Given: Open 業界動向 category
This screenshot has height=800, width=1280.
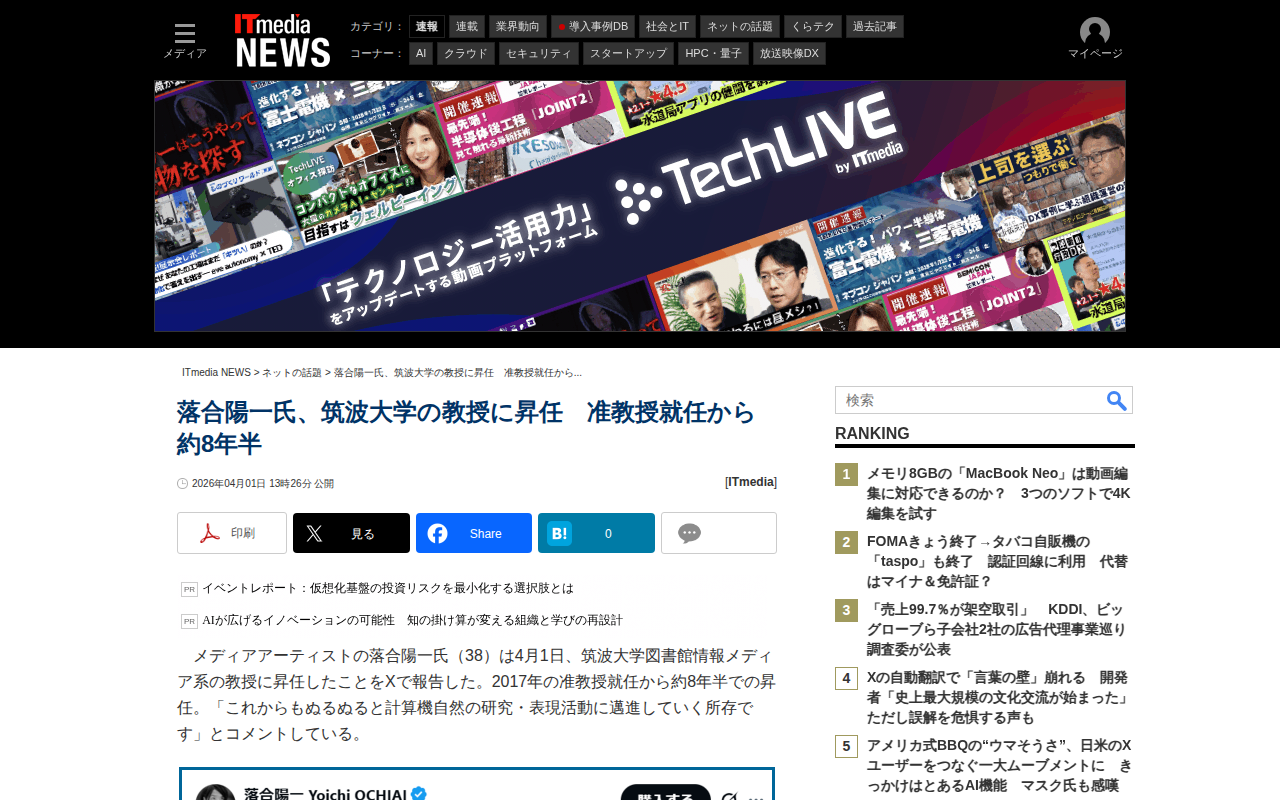Looking at the screenshot, I should (518, 26).
